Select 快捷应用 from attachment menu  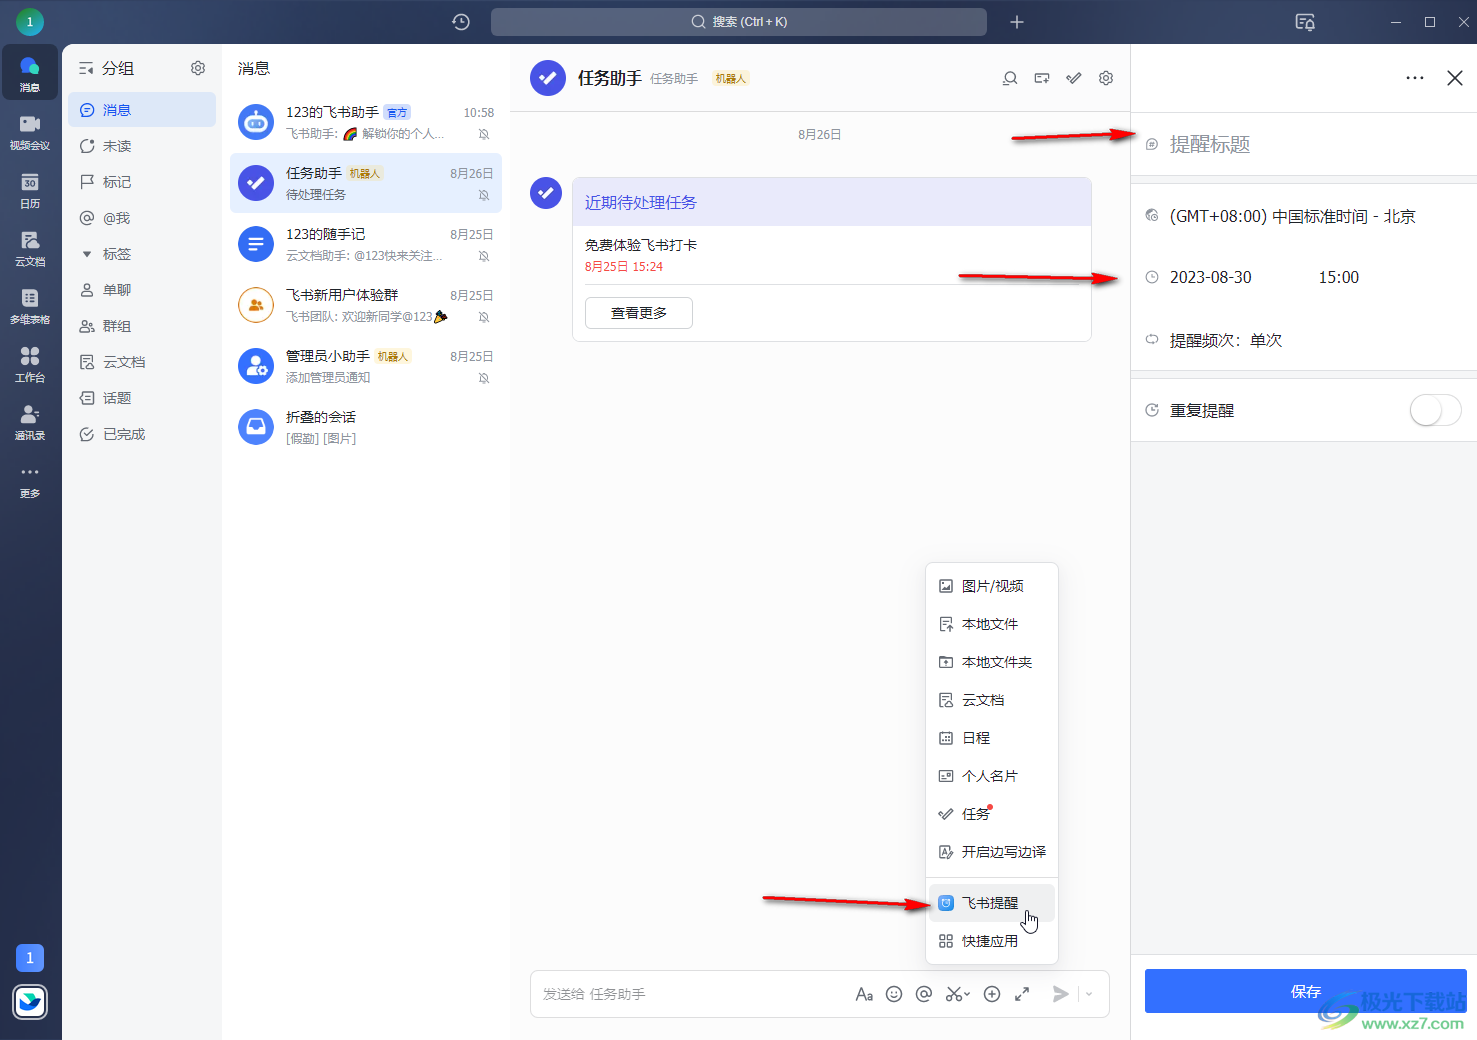(992, 941)
